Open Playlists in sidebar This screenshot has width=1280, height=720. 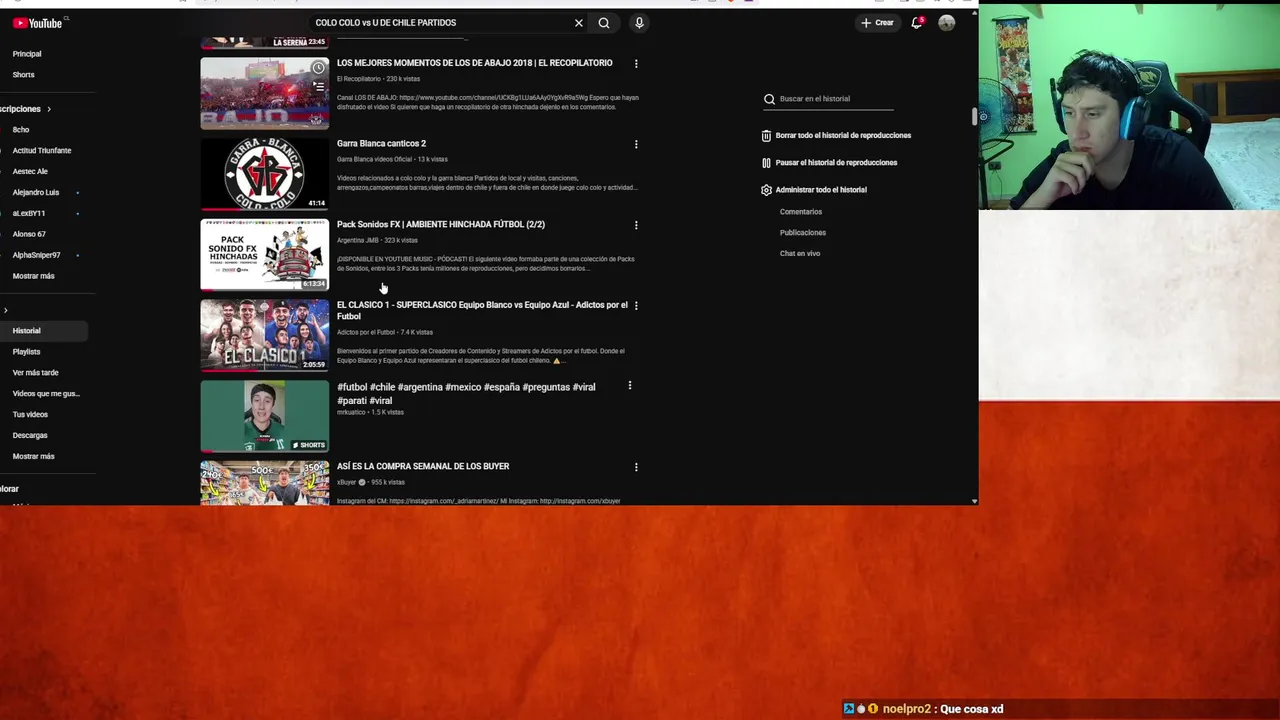27,352
